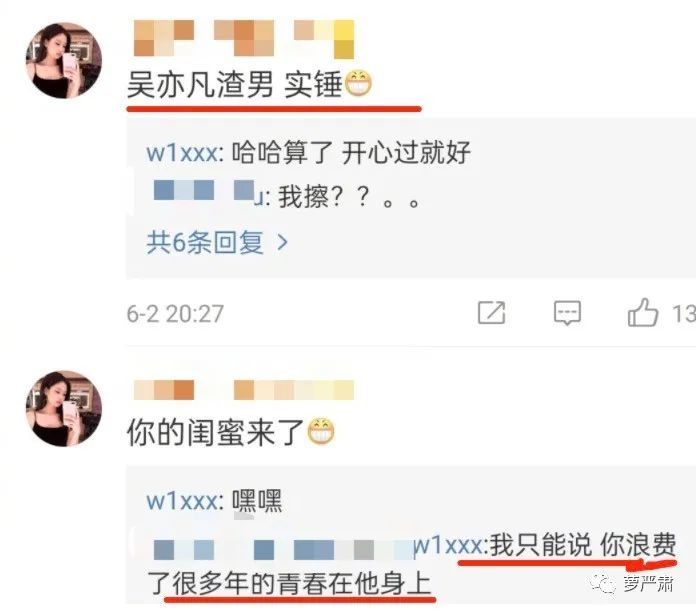This screenshot has width=696, height=614.
Task: Tap the share/repost icon under first comment
Action: tap(491, 313)
